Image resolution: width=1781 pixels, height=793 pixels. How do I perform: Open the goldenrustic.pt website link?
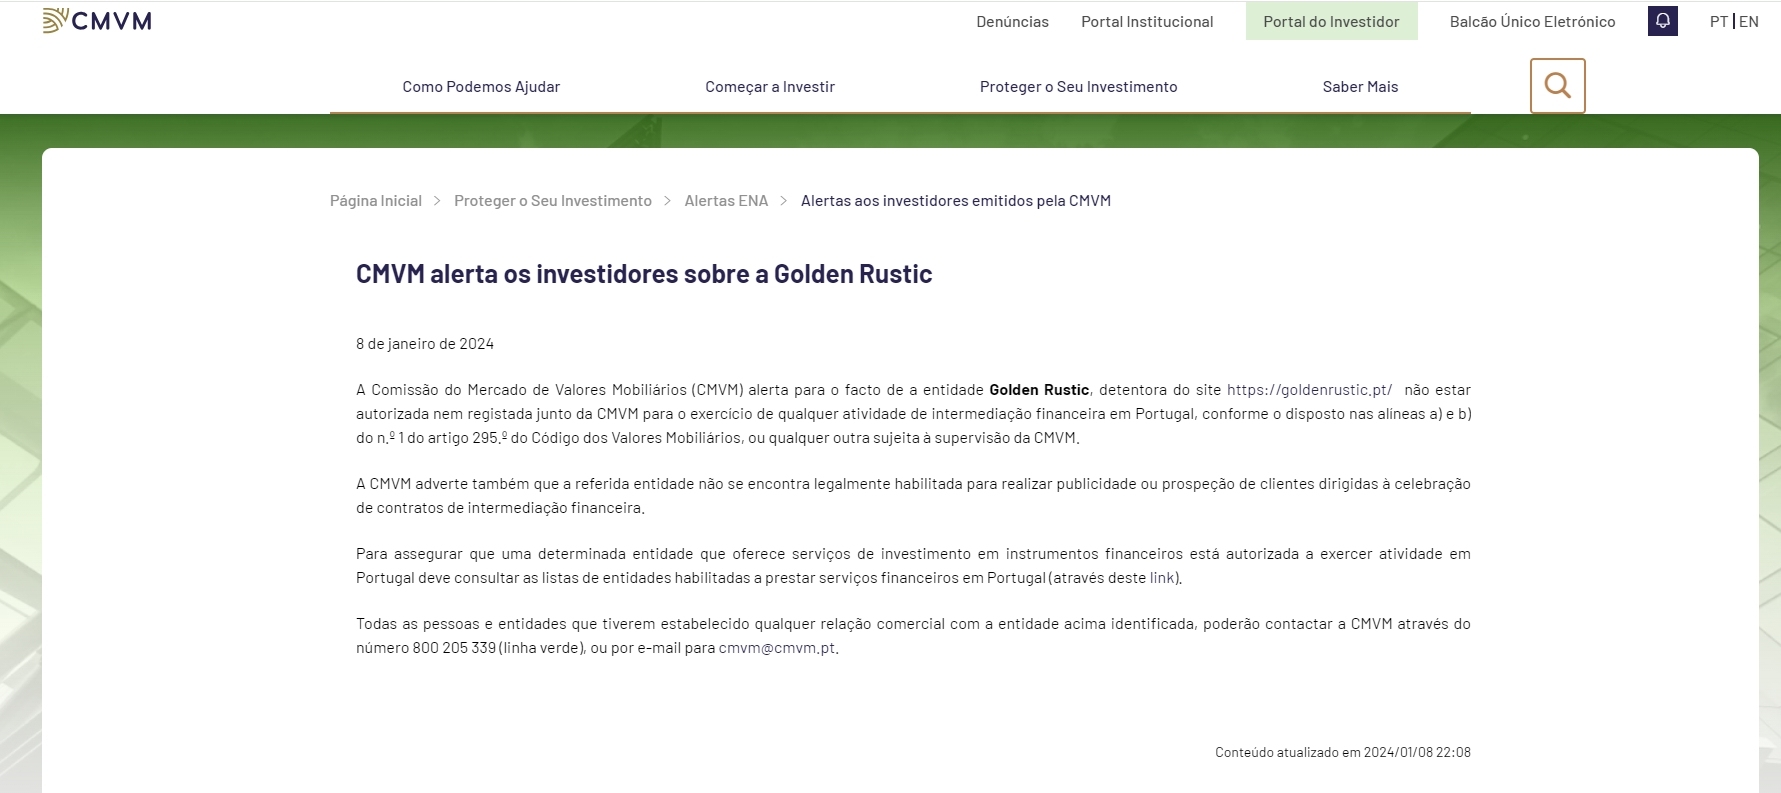pos(1308,390)
